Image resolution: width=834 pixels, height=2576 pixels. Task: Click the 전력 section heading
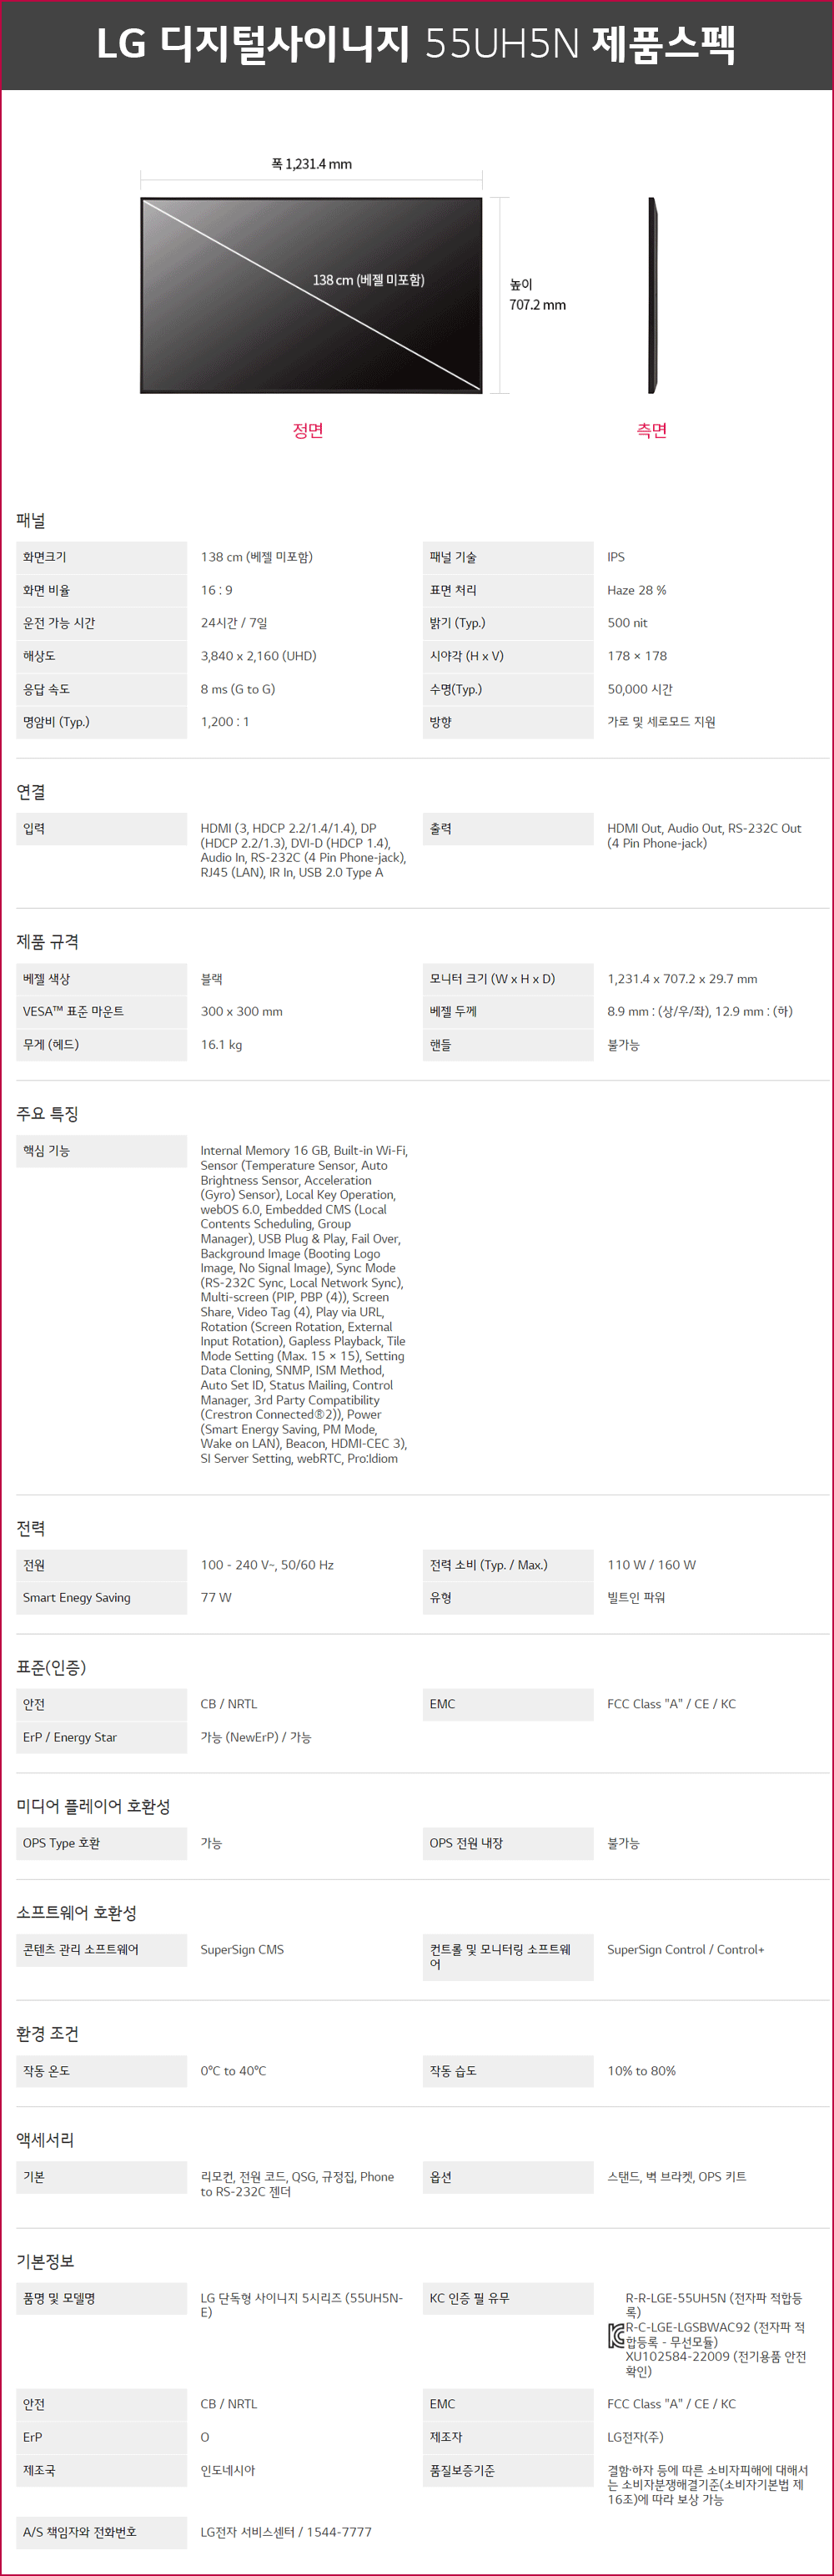point(31,1528)
